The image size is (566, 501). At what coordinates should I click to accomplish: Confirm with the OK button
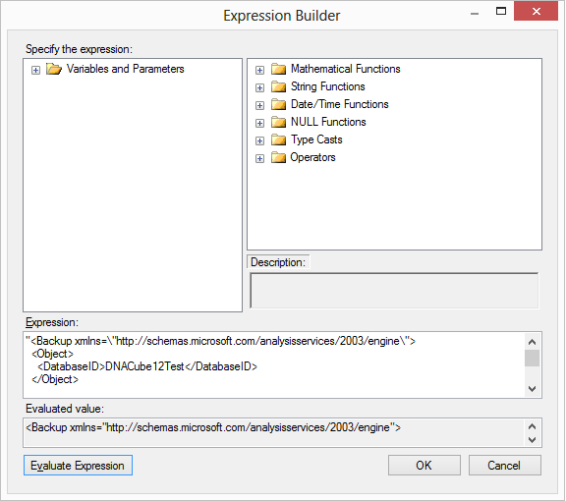click(424, 465)
